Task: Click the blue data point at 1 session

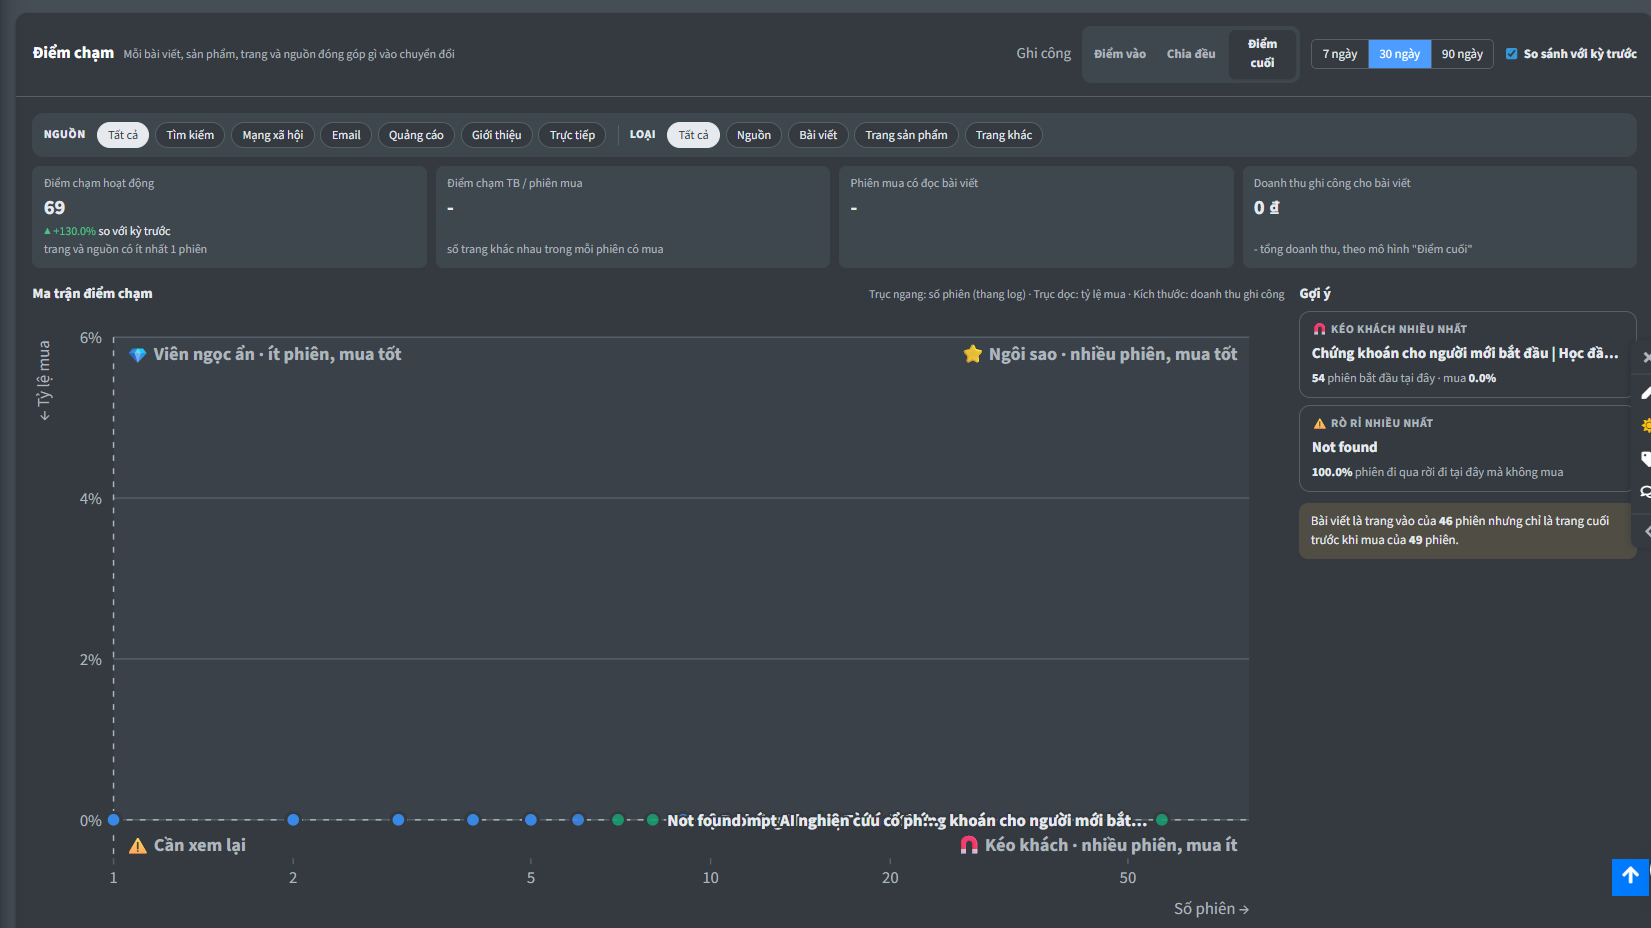Action: coord(113,820)
